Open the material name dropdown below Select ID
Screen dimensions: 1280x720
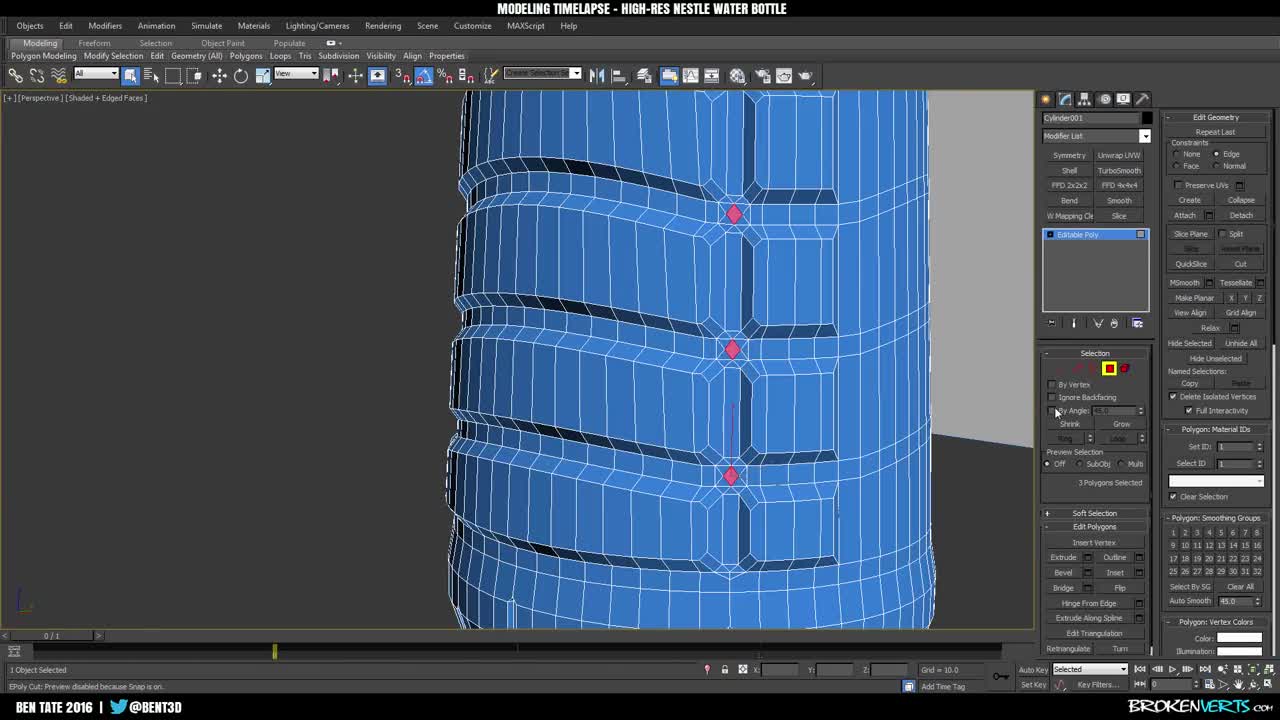1216,481
